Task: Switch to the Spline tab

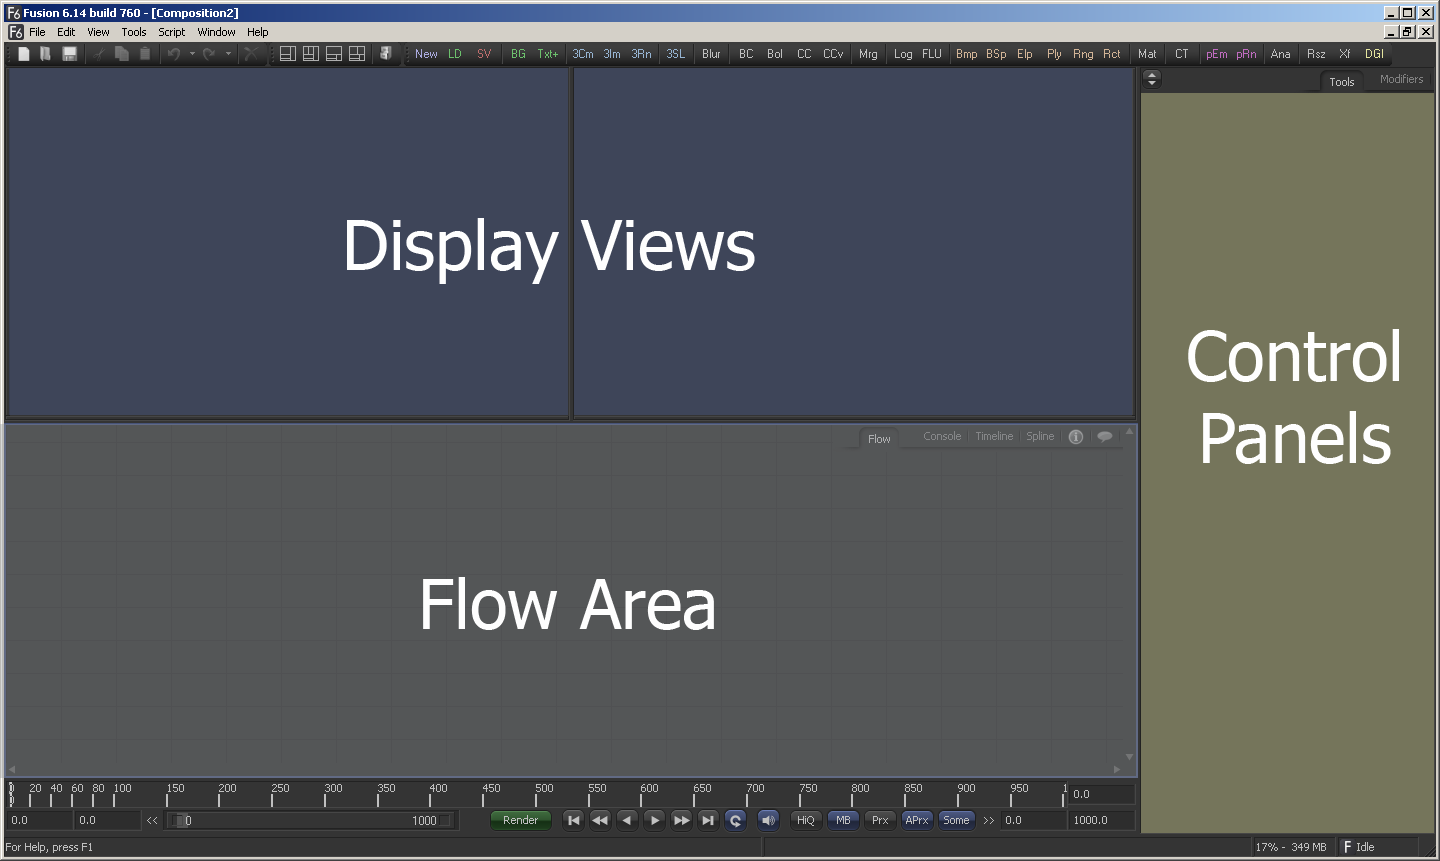Action: 1040,436
